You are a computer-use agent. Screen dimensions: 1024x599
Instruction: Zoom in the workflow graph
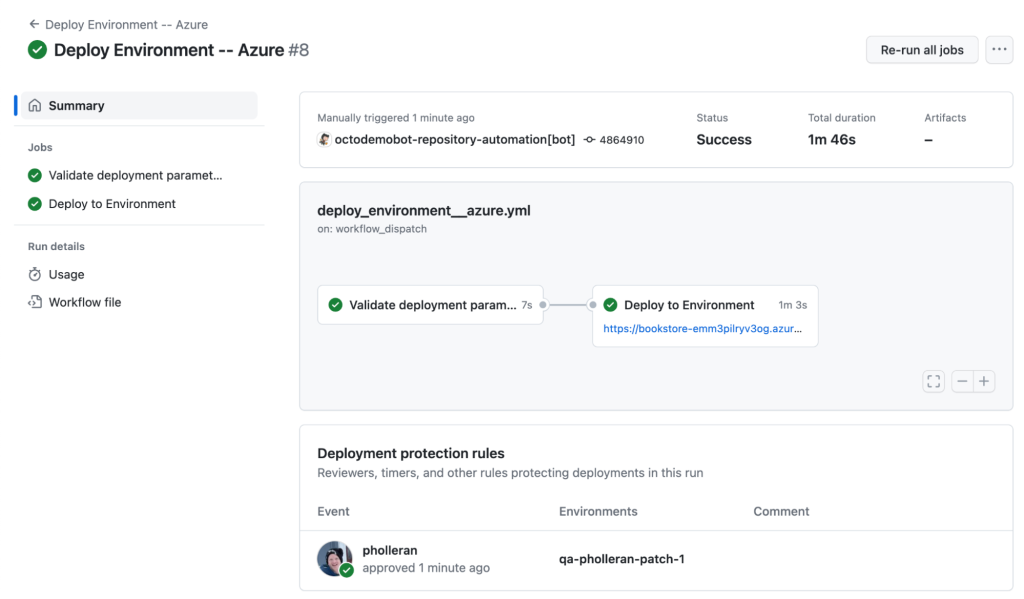984,381
